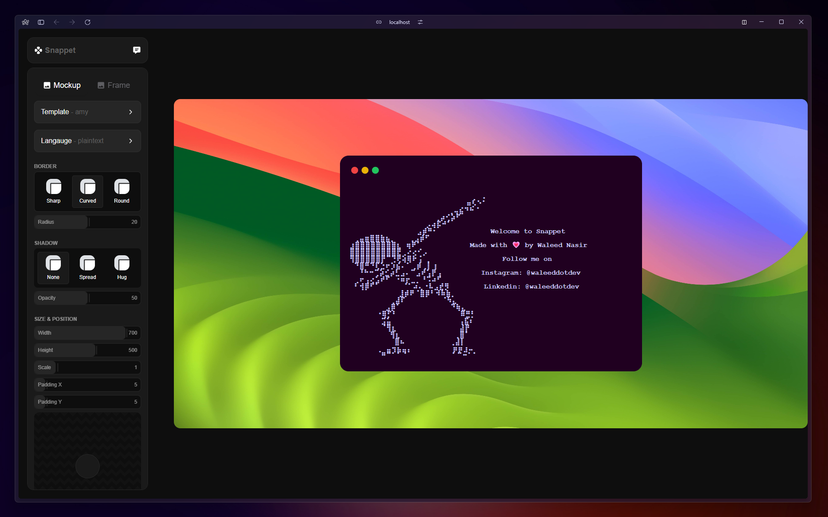Select Hug shadow option
Screen dimensions: 828x517
121,268
